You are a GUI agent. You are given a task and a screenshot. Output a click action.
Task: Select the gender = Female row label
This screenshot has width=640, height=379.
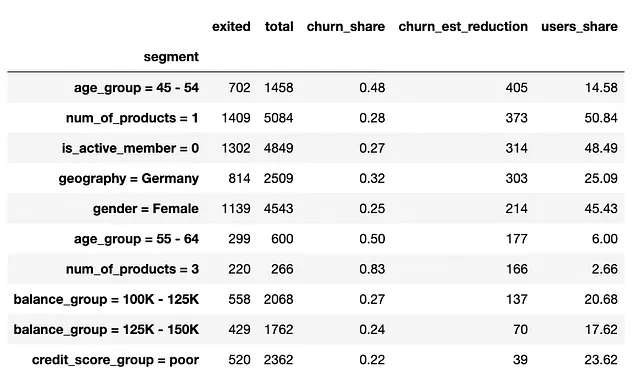point(146,208)
